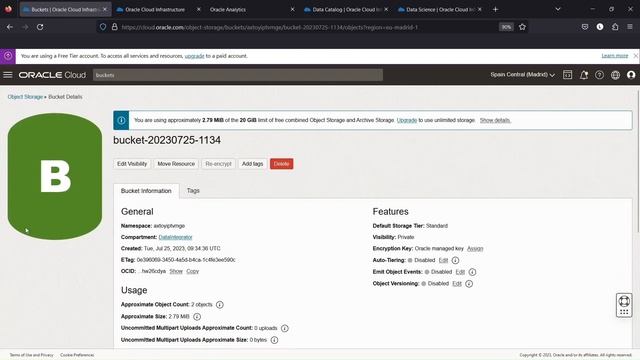The width and height of the screenshot is (640, 360).
Task: Click the site padlock icon in address bar
Action: [x=115, y=27]
